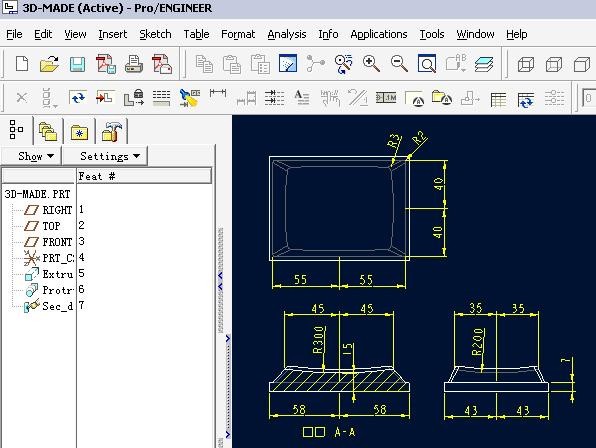Click the A-A section label text
Screen dimensions: 596x448
coord(345,432)
